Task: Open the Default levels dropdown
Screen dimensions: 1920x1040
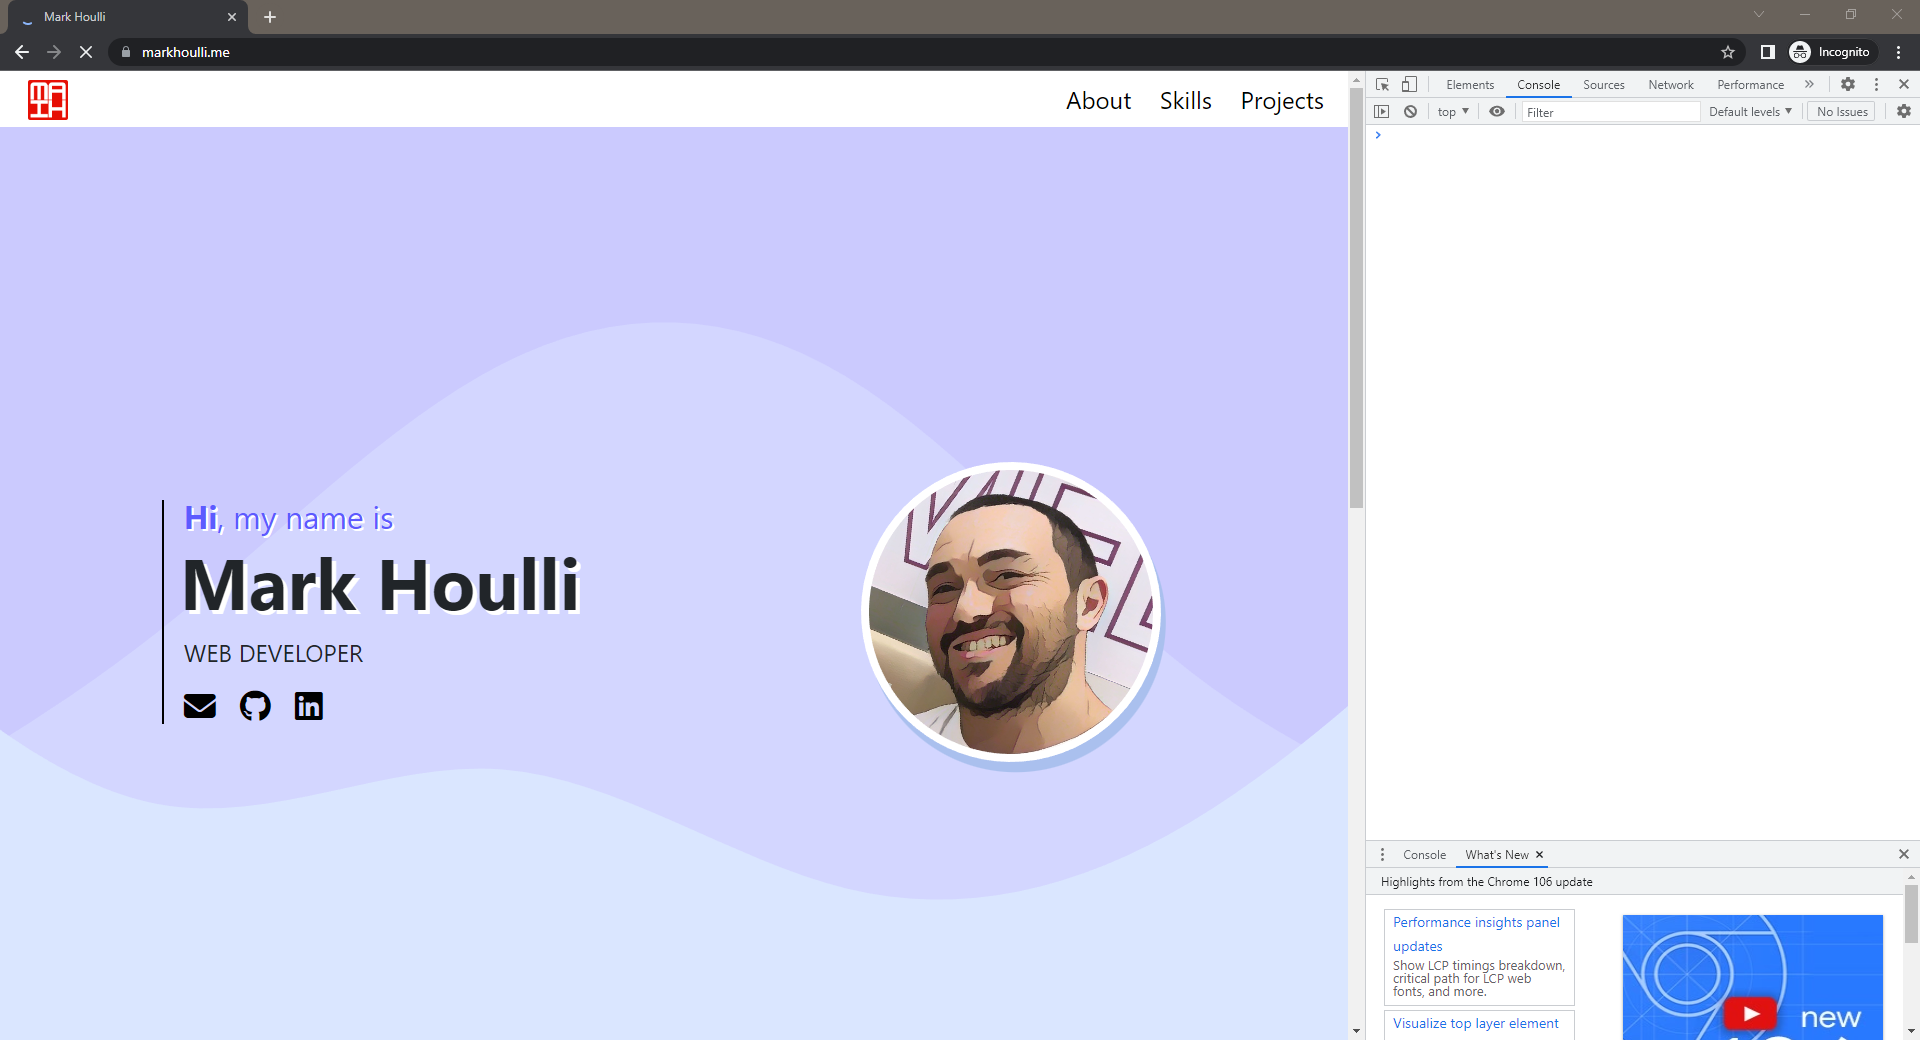Action: tap(1749, 111)
